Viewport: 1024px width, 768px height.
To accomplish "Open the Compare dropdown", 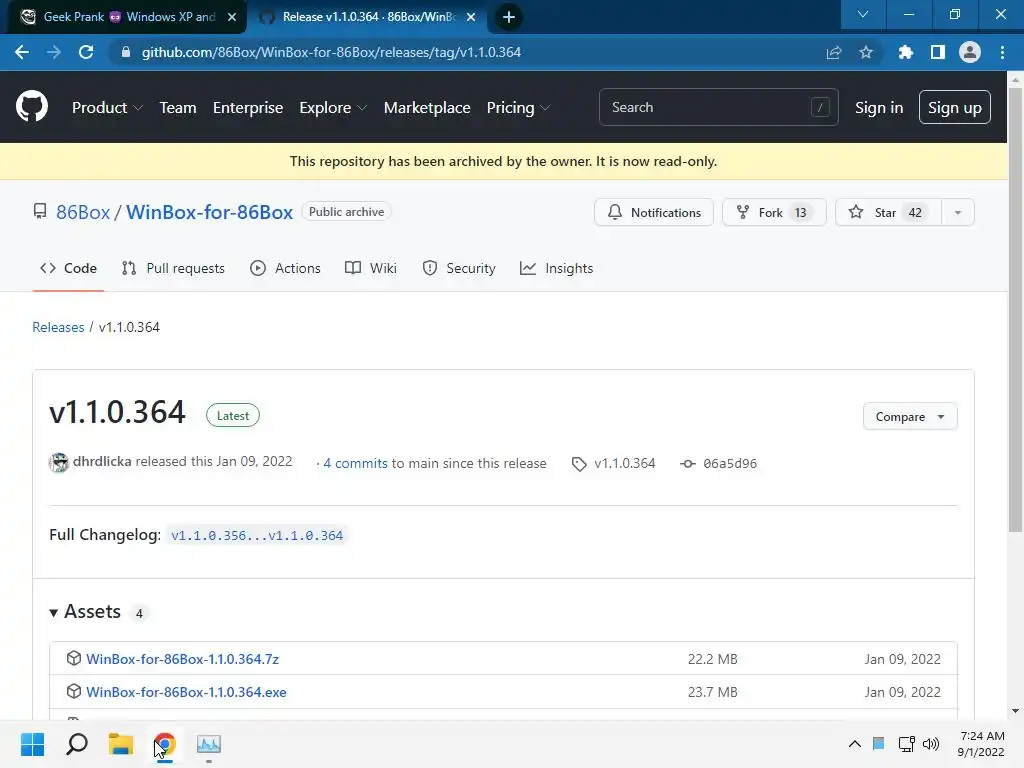I will [910, 417].
